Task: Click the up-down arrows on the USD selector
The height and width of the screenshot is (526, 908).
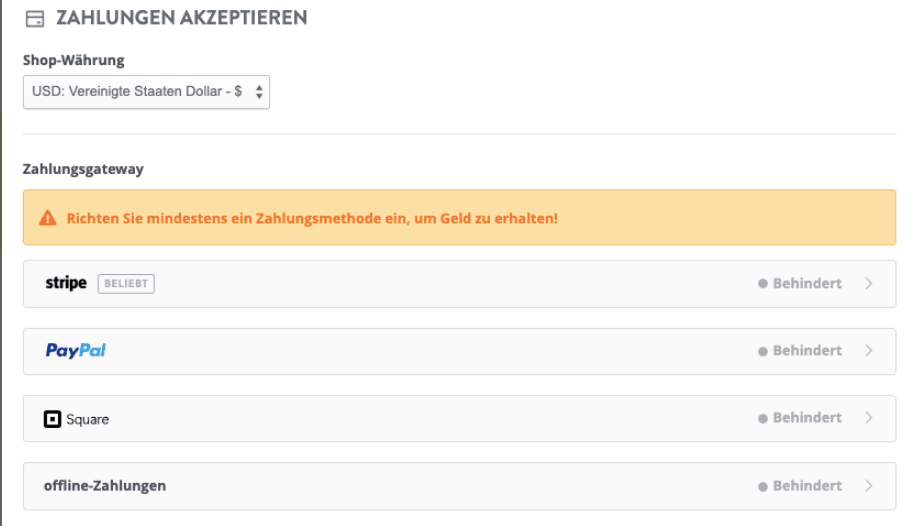Action: coord(259,92)
